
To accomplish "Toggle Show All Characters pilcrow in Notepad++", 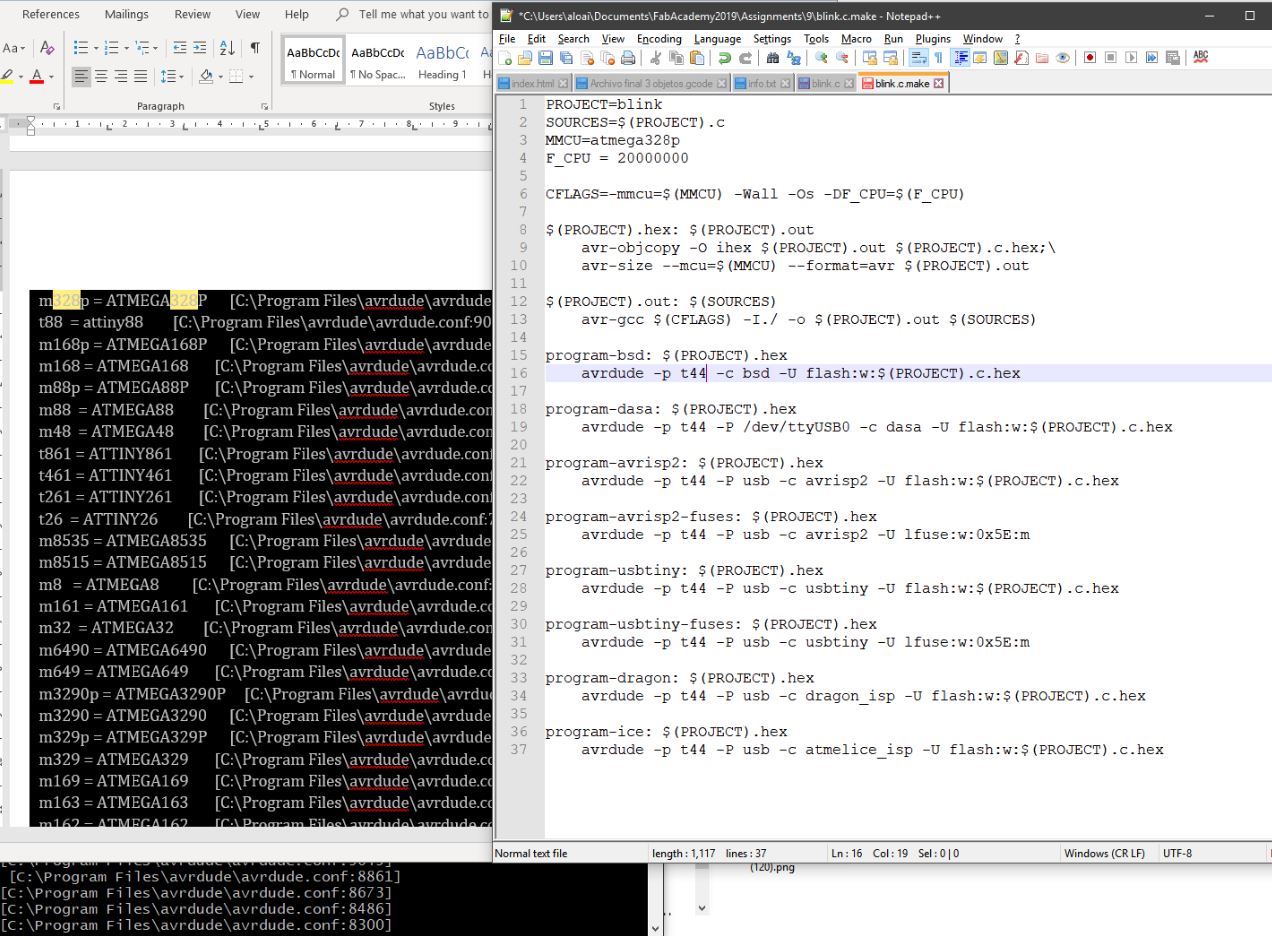I will 939,58.
